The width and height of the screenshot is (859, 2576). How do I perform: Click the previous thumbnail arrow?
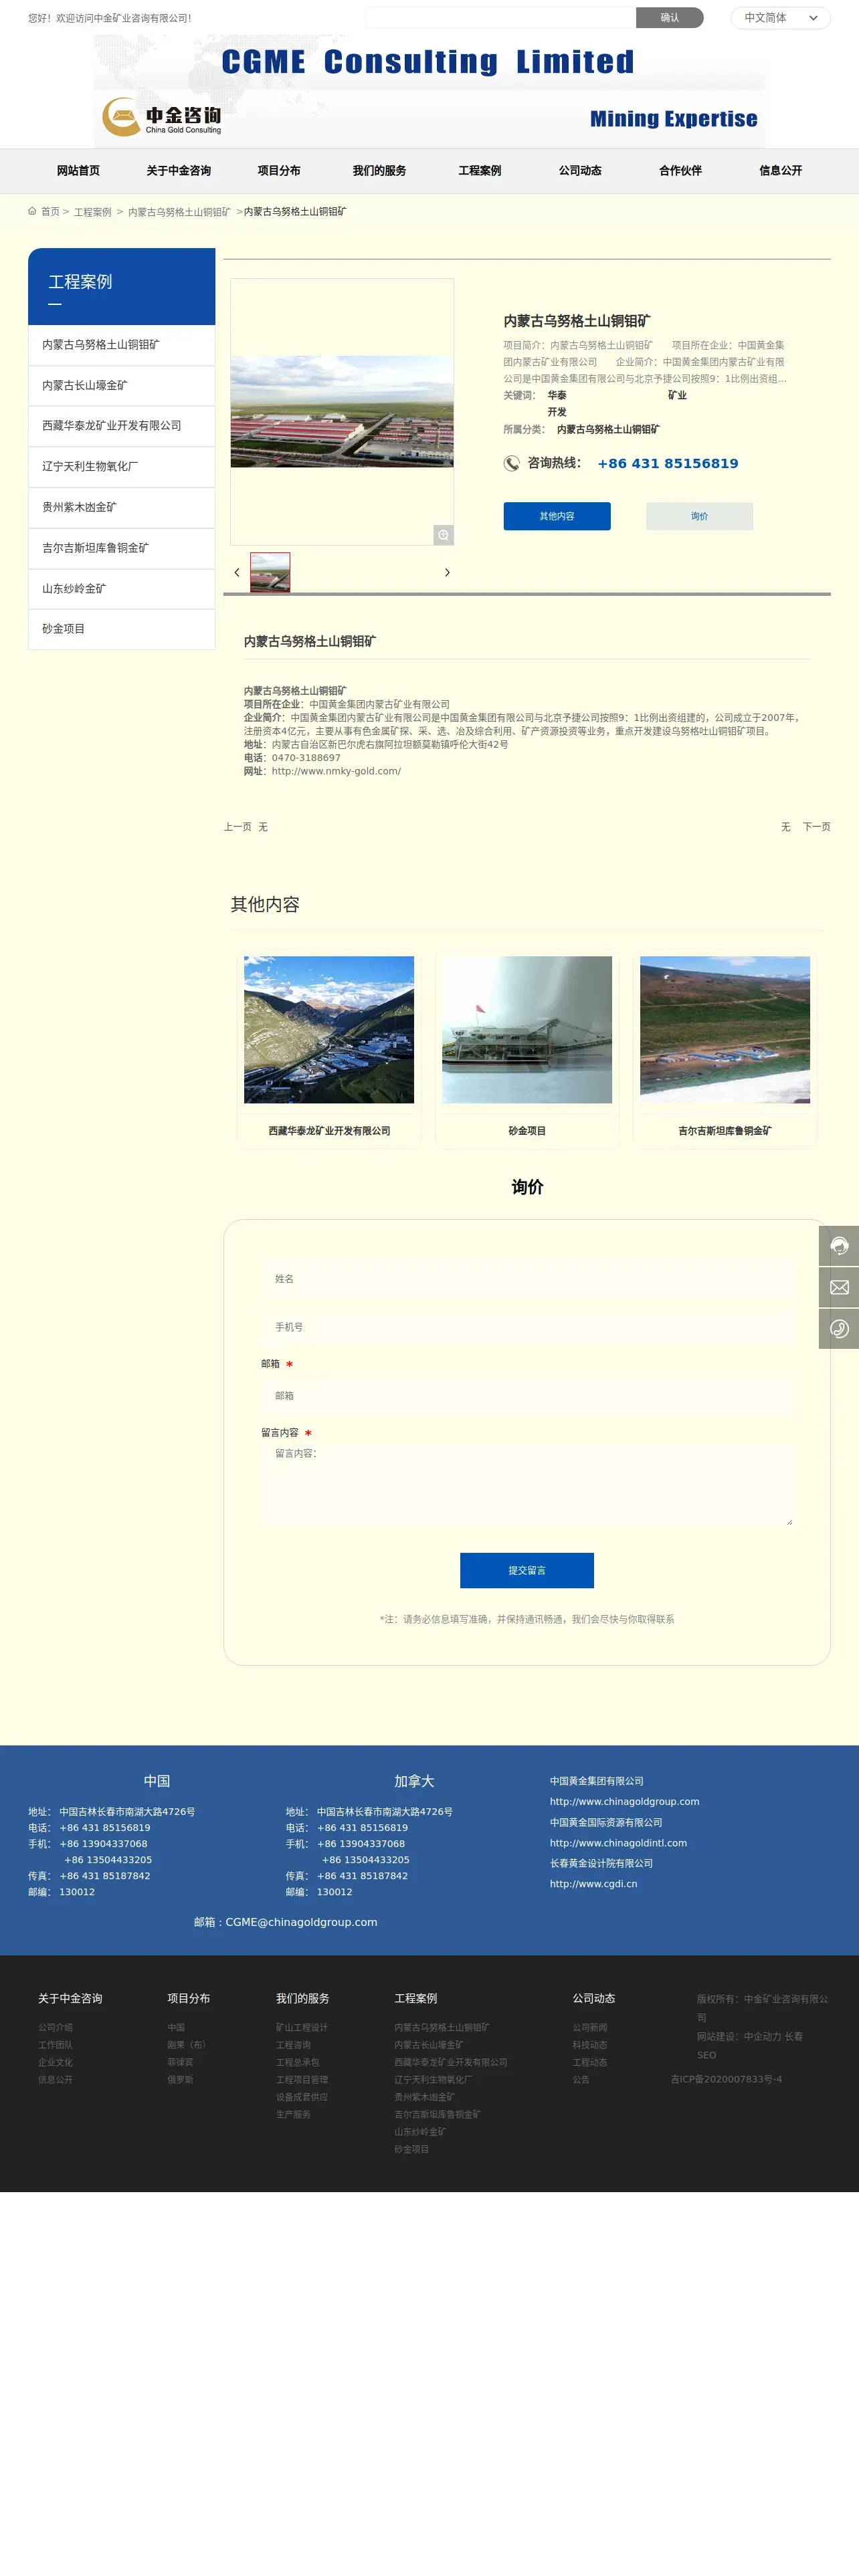coord(237,573)
